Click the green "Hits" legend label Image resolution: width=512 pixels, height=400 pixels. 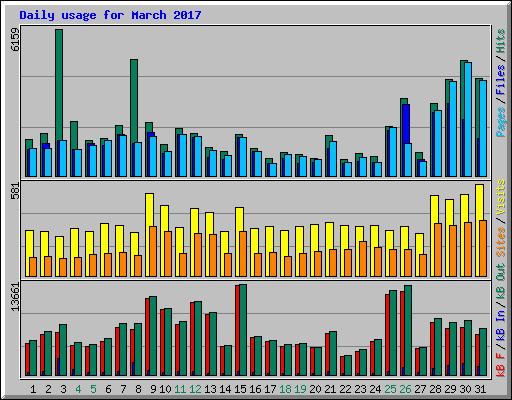coord(500,41)
